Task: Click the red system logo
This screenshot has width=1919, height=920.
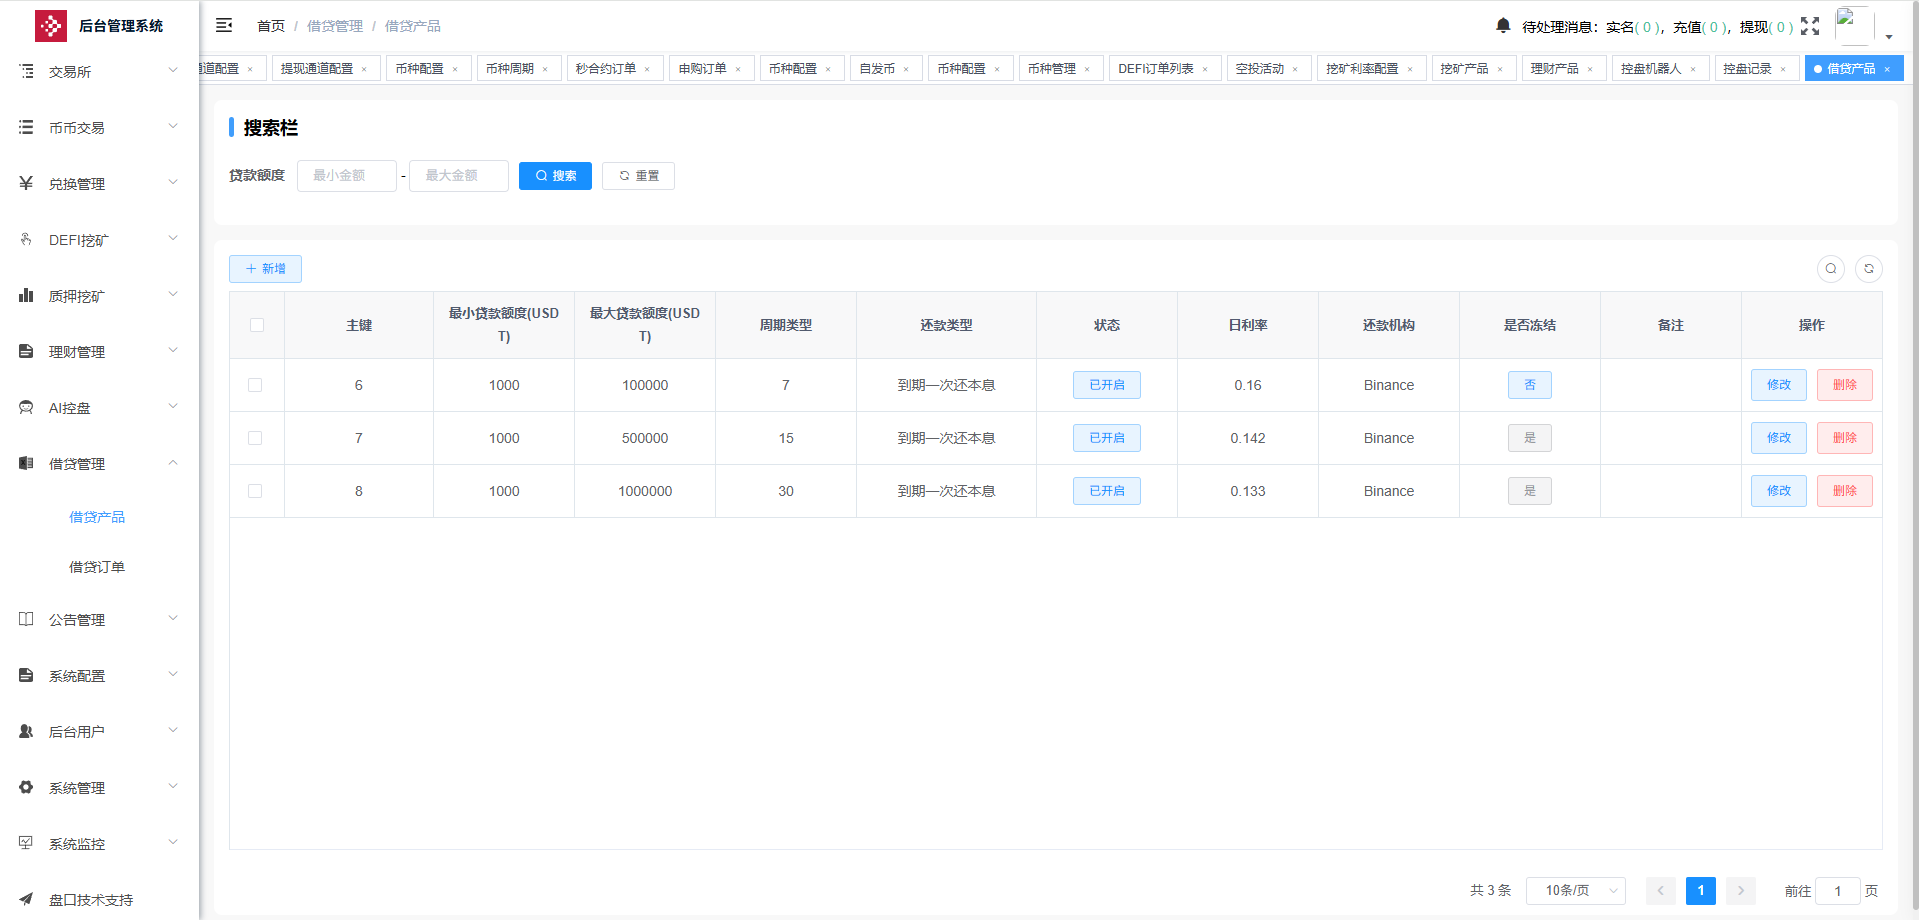Action: point(51,25)
